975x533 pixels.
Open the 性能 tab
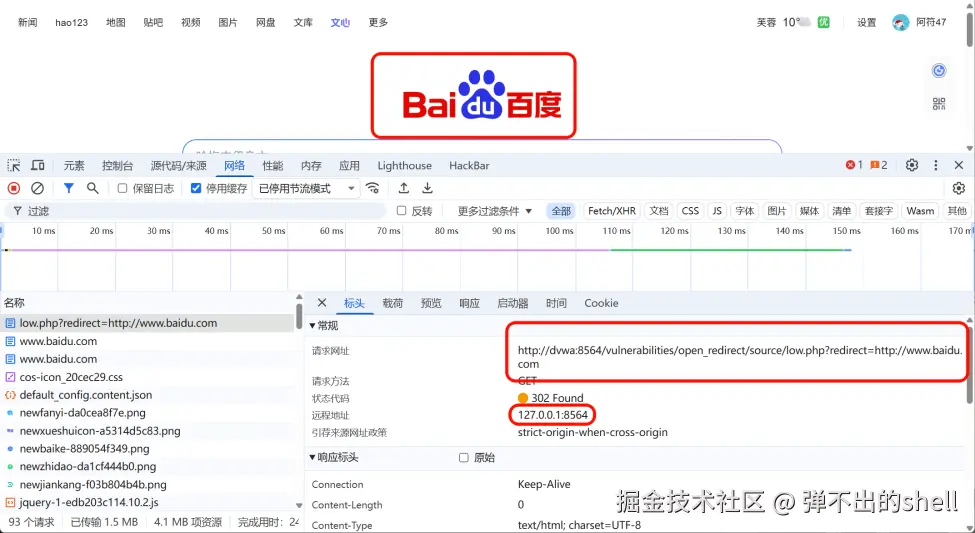point(272,165)
